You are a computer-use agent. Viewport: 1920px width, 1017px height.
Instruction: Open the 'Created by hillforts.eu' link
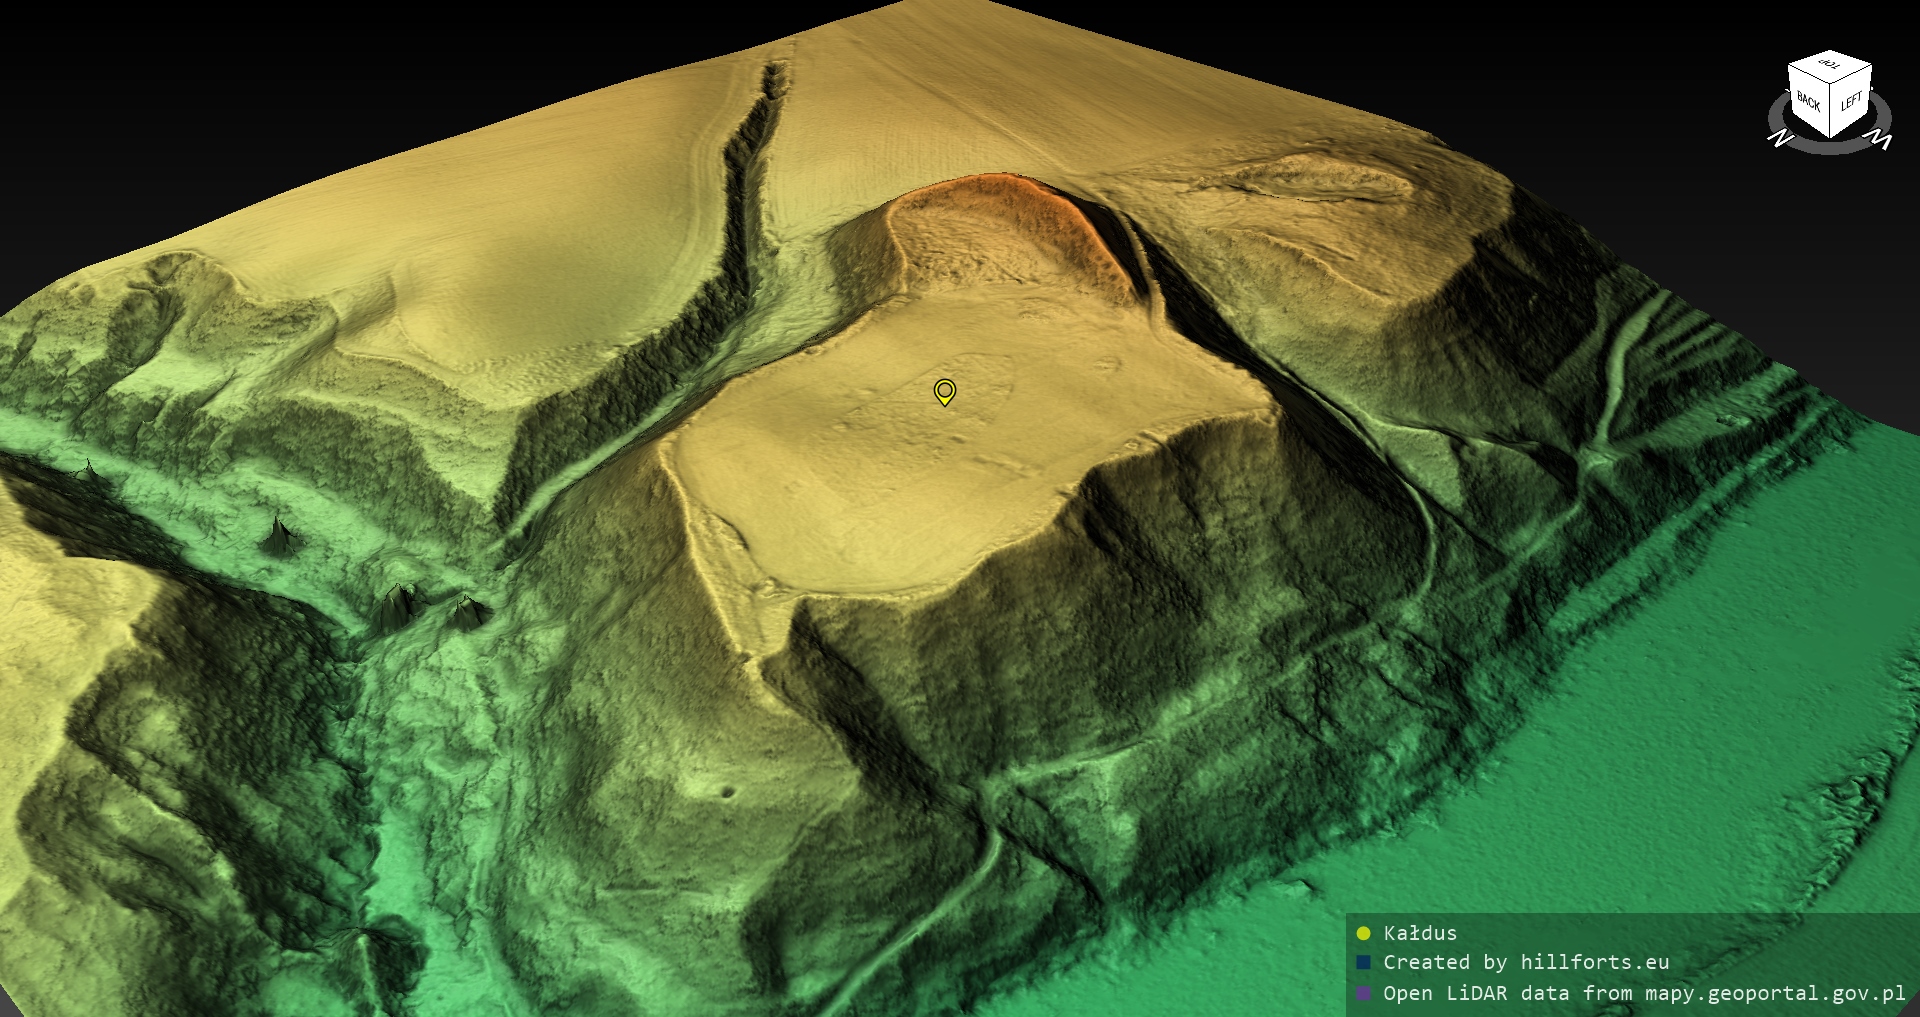click(x=1526, y=963)
